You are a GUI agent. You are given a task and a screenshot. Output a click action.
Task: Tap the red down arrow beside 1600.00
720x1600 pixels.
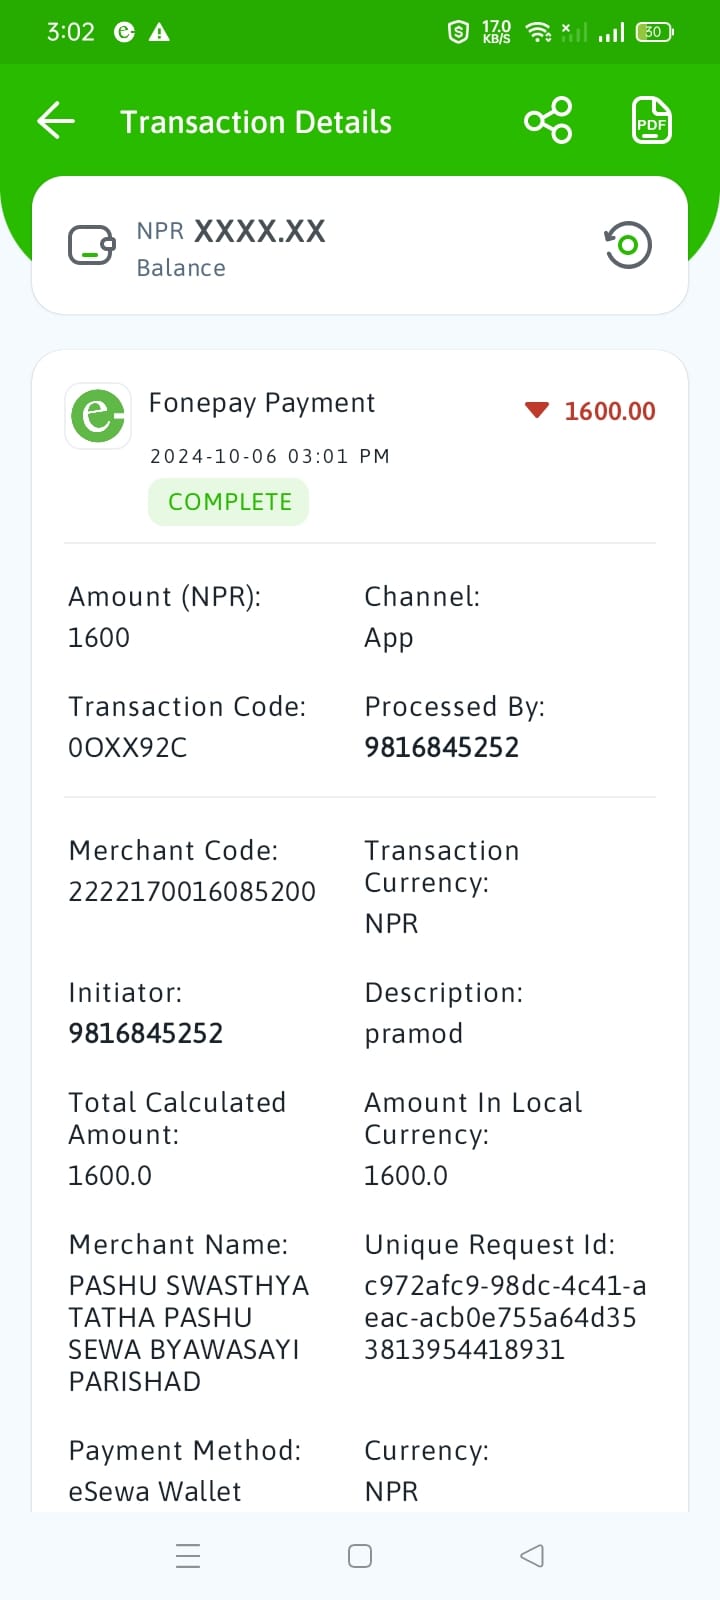[x=537, y=410]
